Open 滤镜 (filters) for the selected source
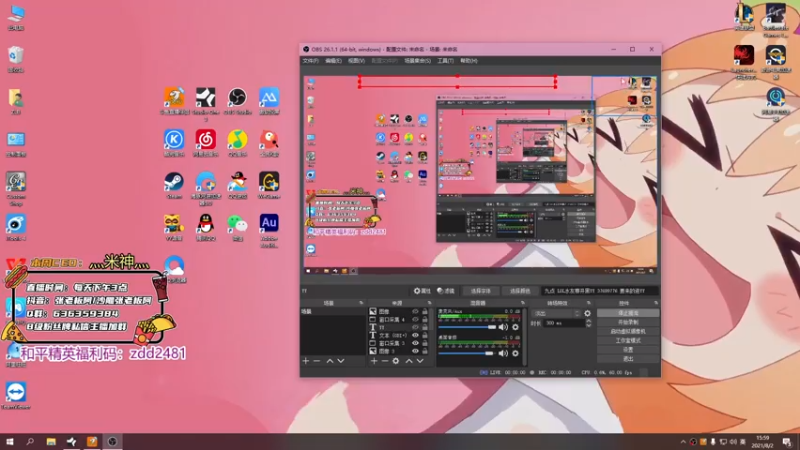 [x=446, y=291]
